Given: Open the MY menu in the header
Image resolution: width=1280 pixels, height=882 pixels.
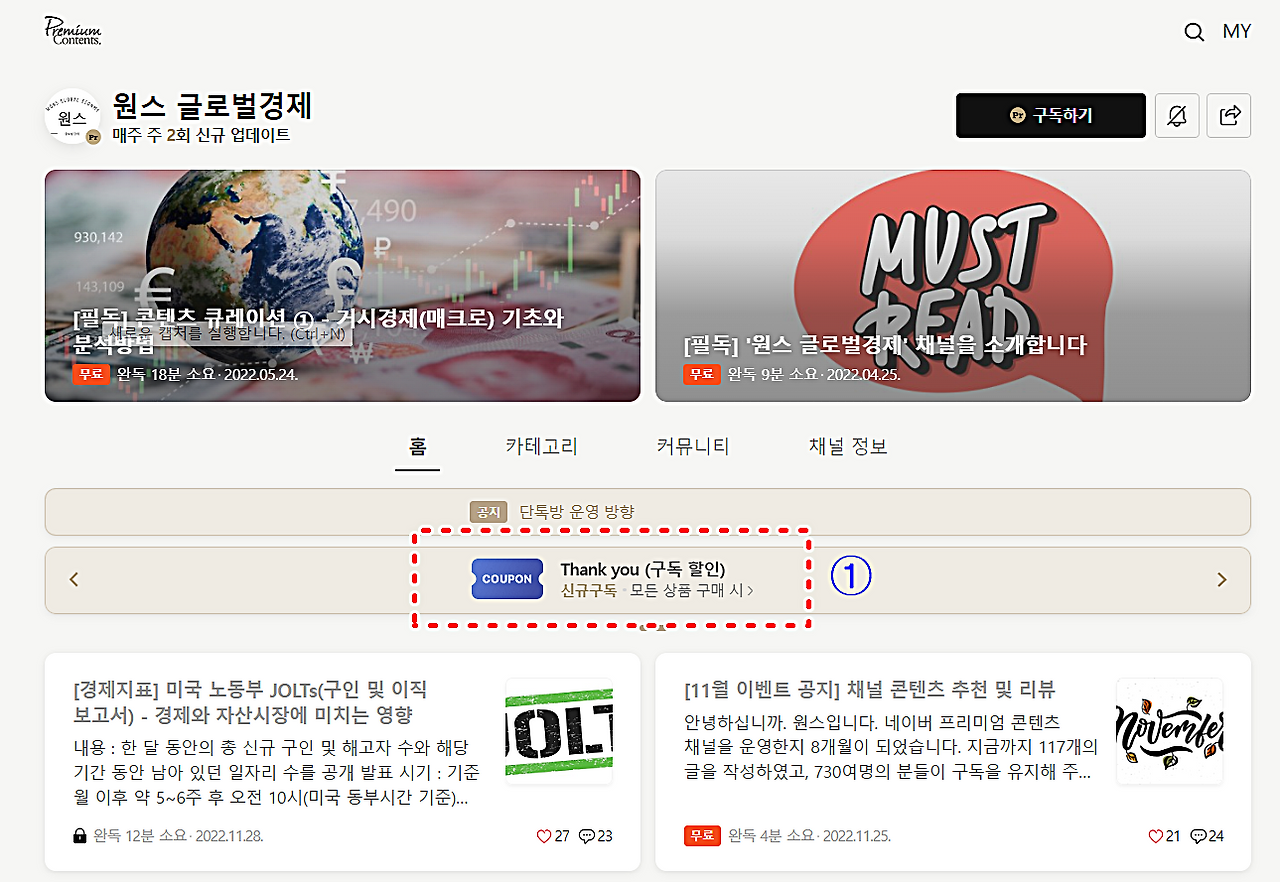Looking at the screenshot, I should tap(1237, 31).
